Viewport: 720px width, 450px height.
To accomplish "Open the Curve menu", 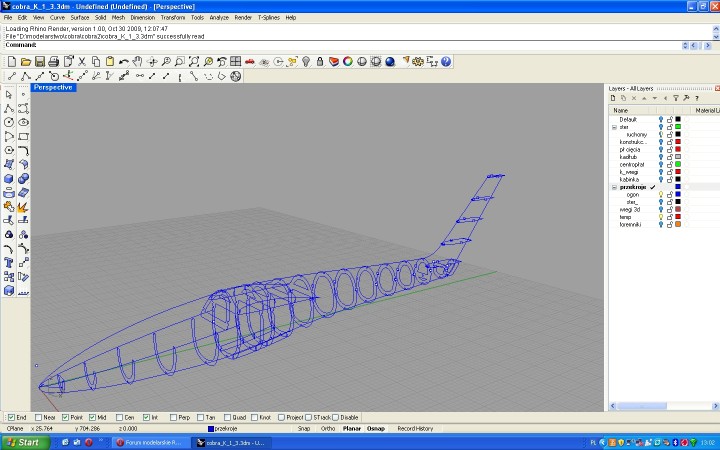I will click(57, 17).
